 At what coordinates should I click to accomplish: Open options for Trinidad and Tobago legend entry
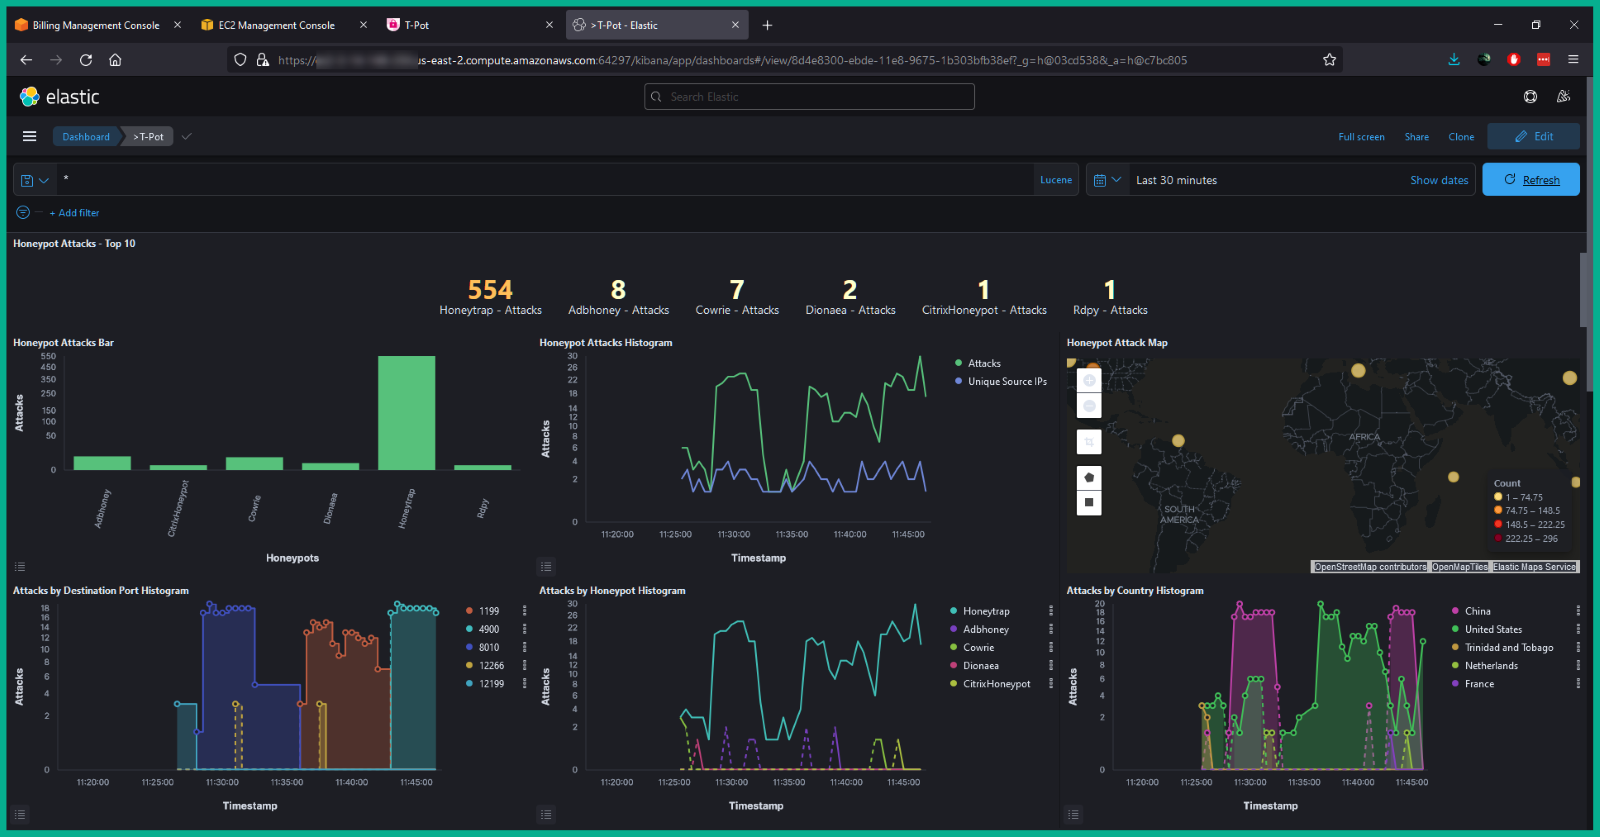tap(1578, 647)
